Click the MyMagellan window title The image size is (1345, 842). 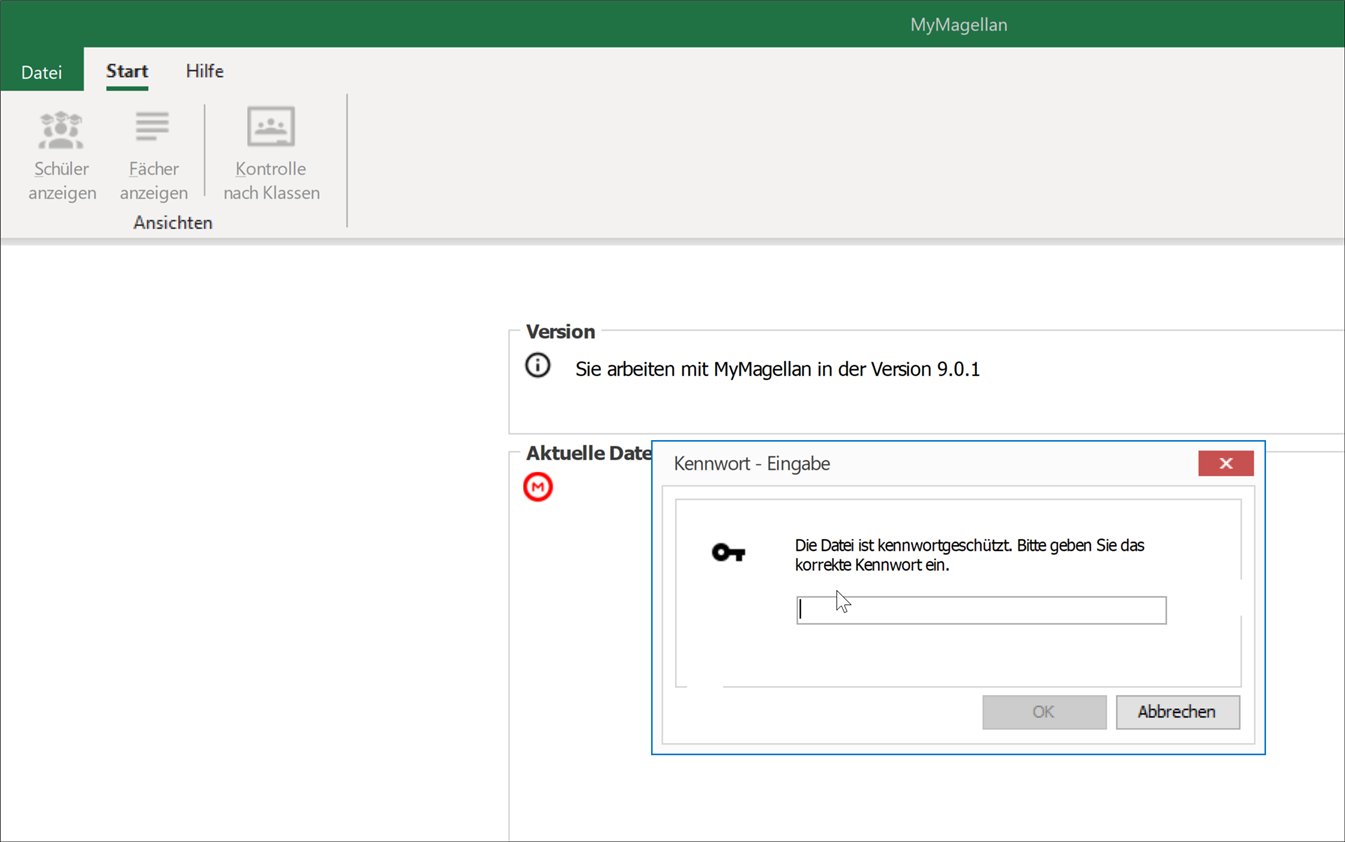click(959, 25)
